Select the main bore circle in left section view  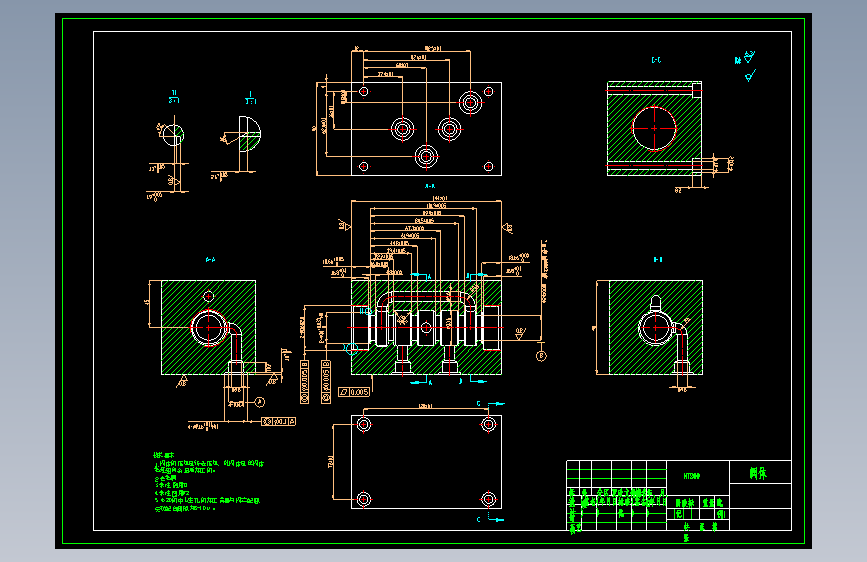pyautogui.click(x=208, y=328)
